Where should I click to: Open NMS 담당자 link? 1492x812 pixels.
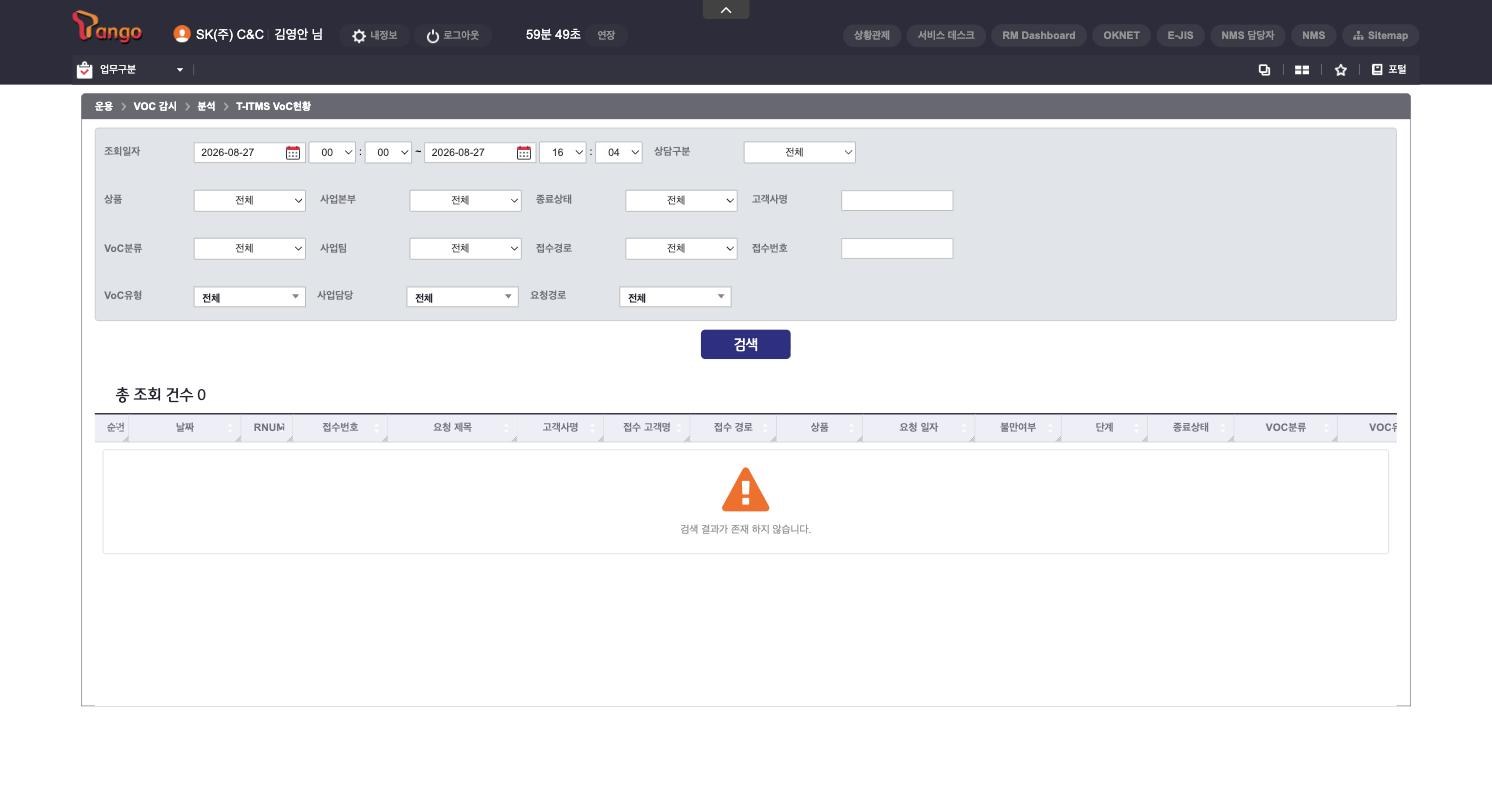point(1247,35)
